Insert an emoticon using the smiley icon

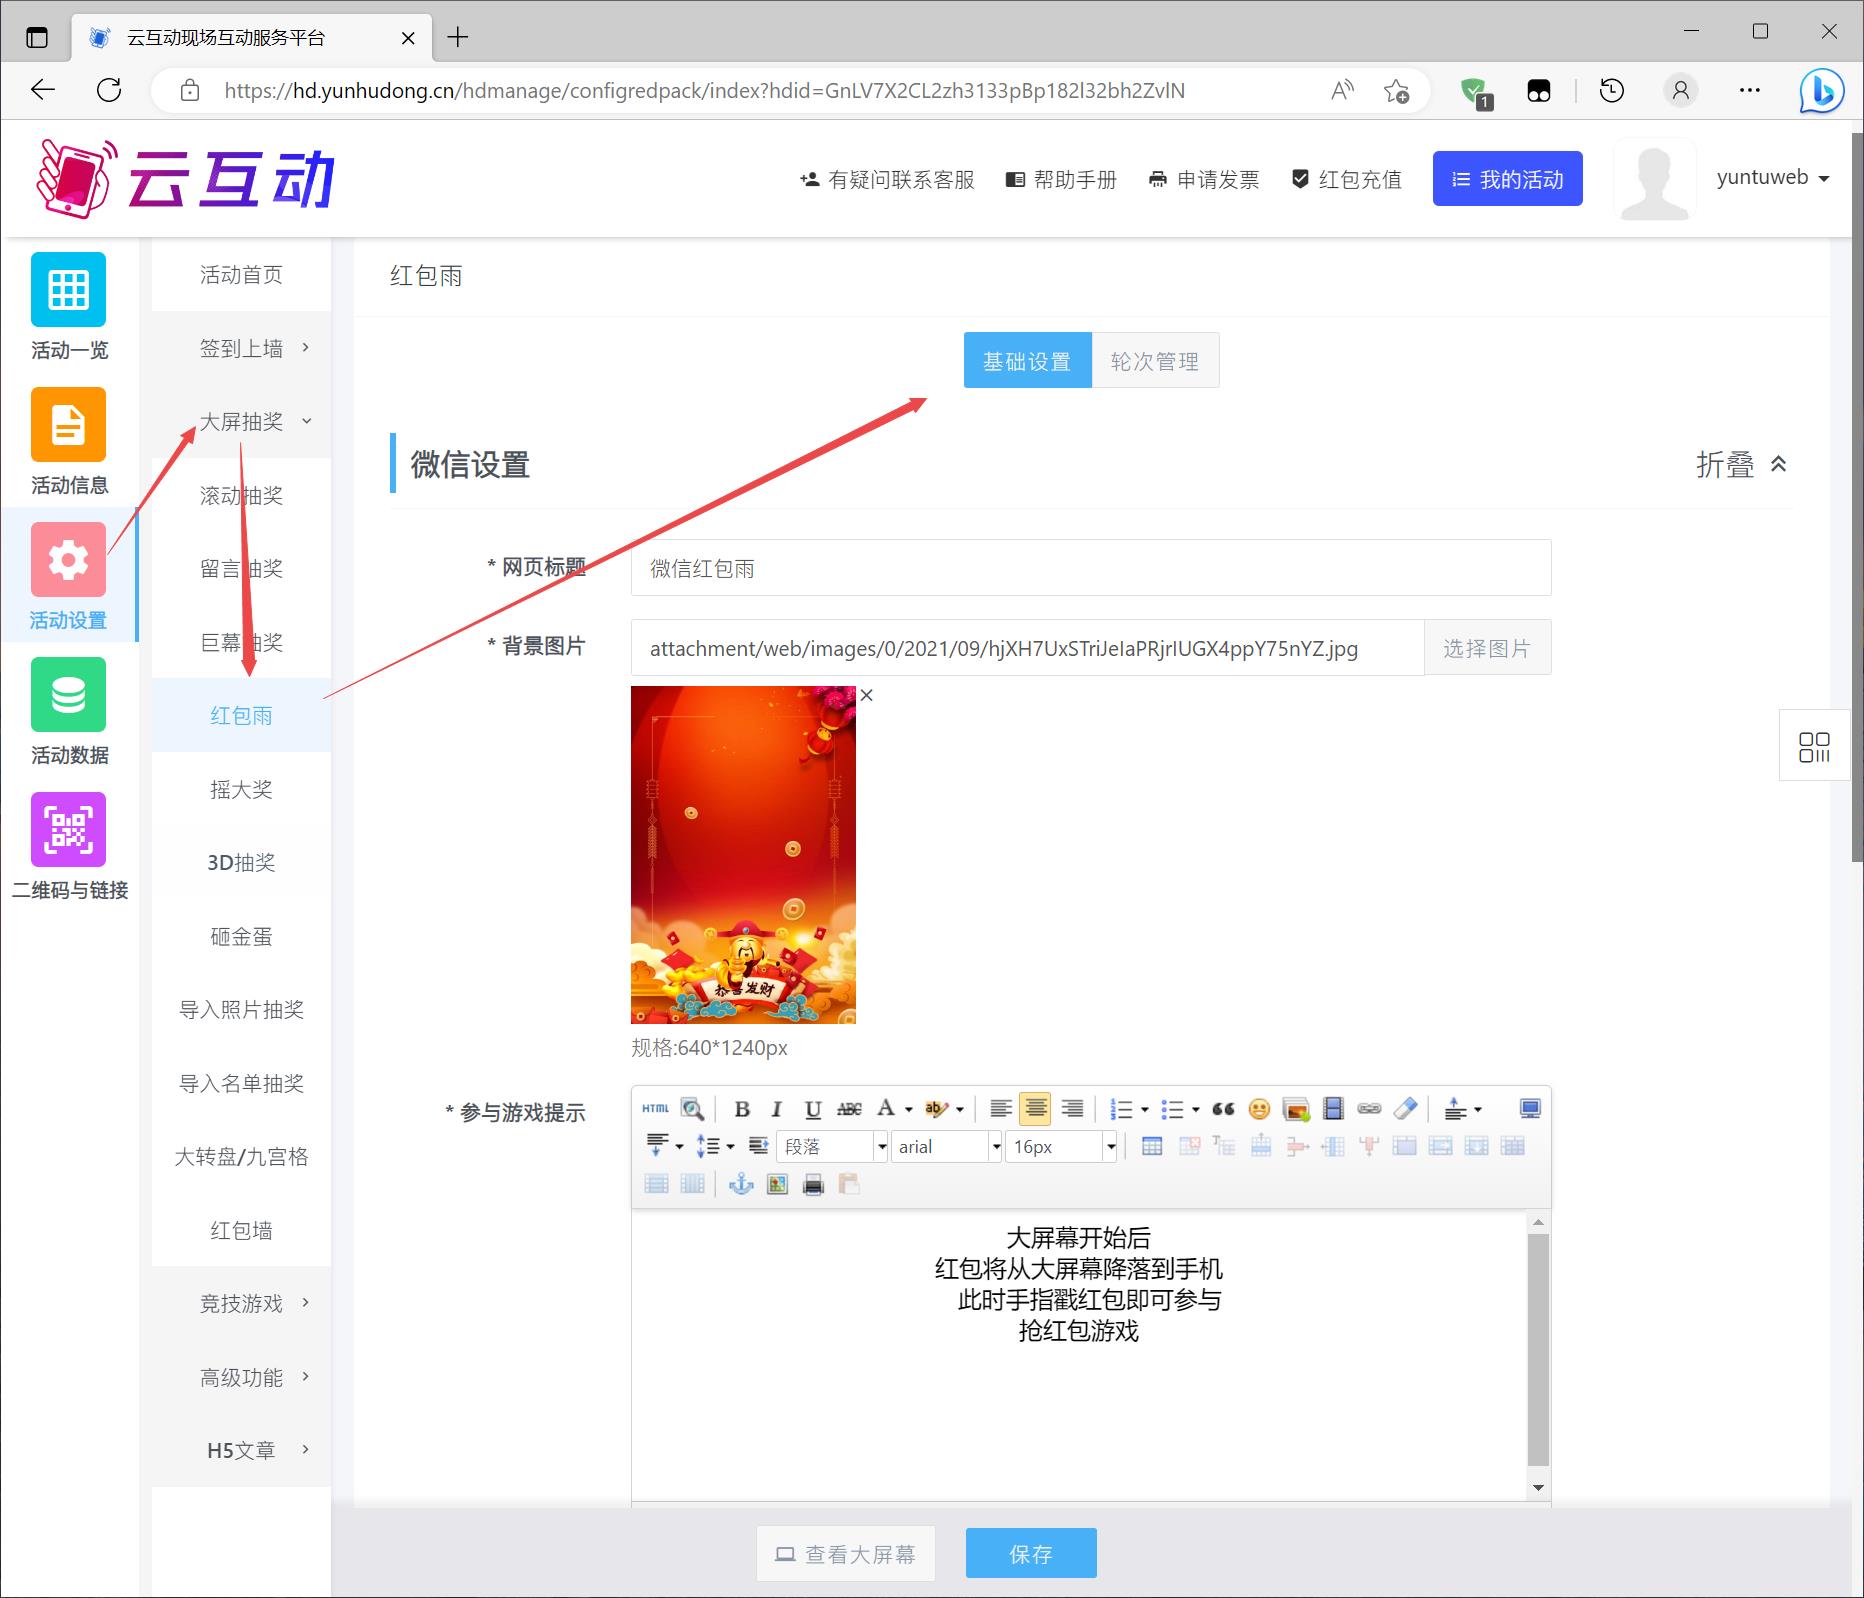pos(1259,1109)
